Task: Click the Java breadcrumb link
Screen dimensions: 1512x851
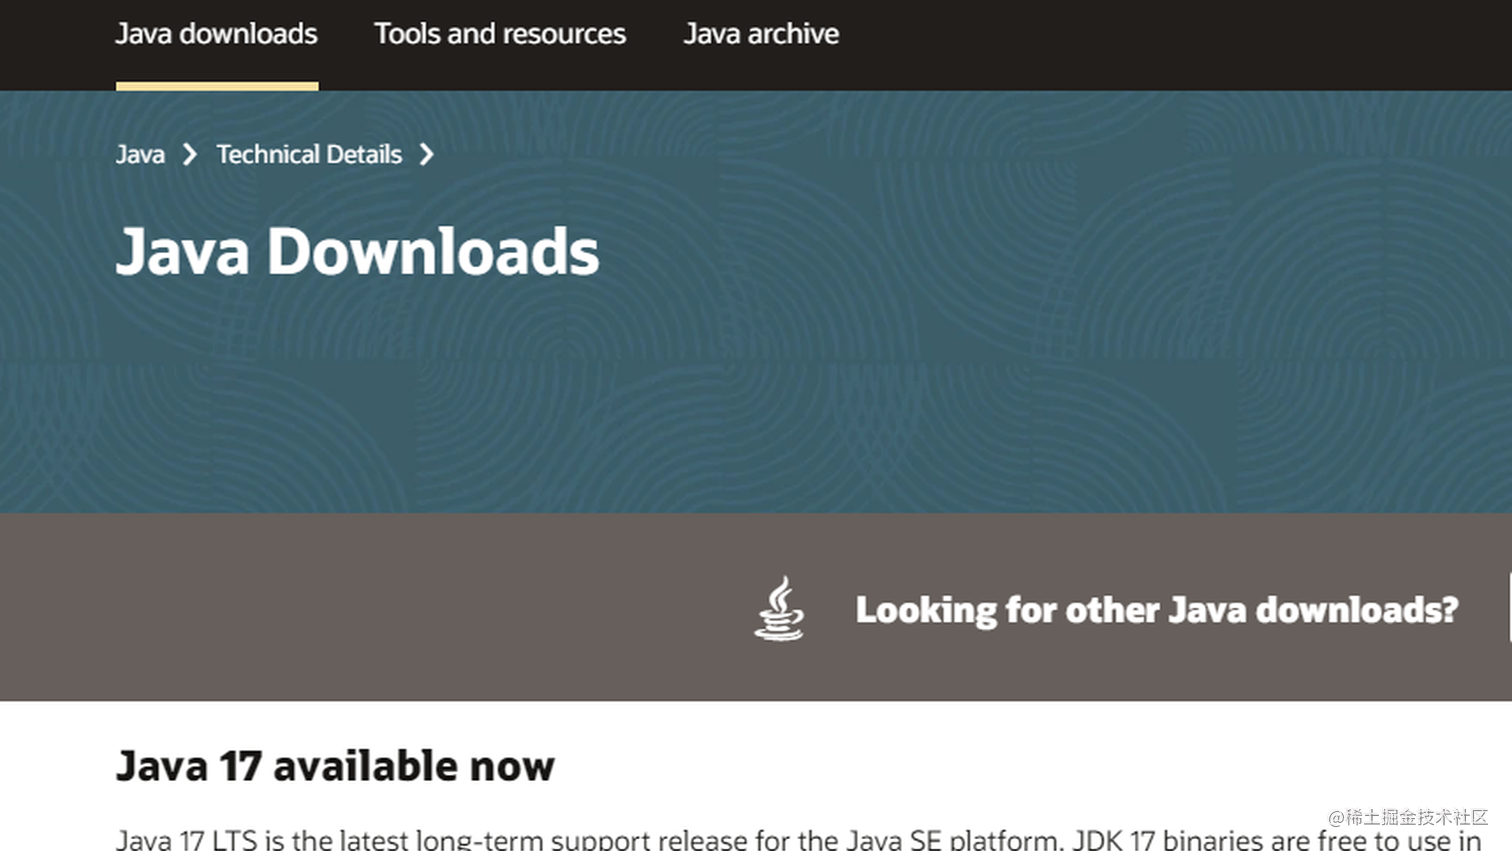Action: click(139, 155)
